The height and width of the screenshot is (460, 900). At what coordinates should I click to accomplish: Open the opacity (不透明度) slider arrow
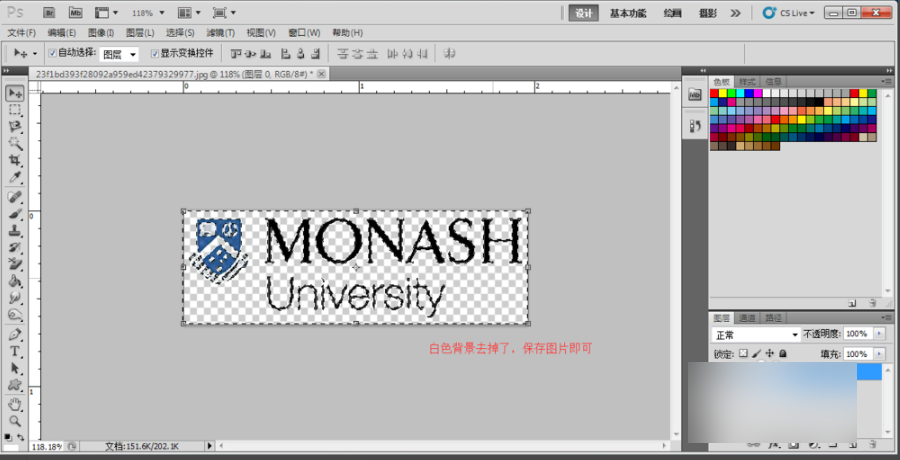pyautogui.click(x=879, y=334)
